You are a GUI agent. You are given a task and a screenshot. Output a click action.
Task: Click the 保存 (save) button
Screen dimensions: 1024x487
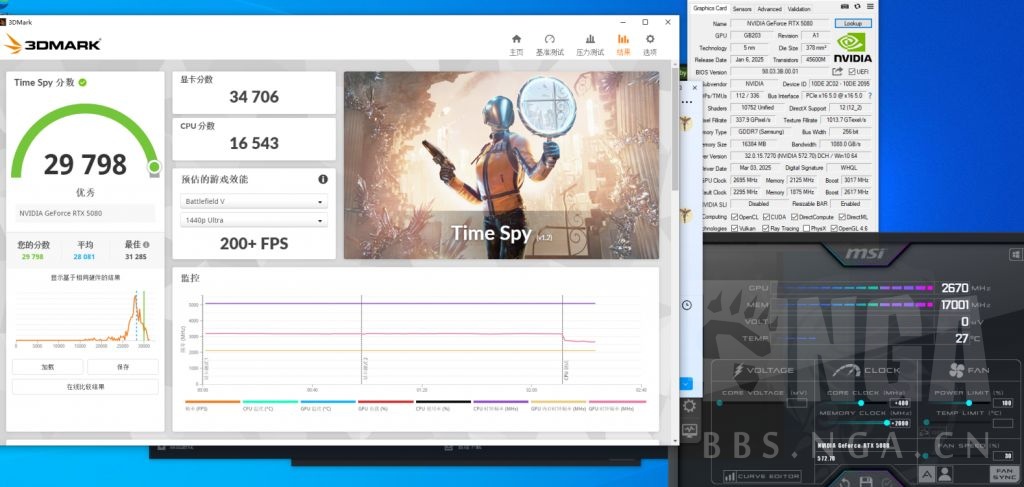click(x=123, y=367)
